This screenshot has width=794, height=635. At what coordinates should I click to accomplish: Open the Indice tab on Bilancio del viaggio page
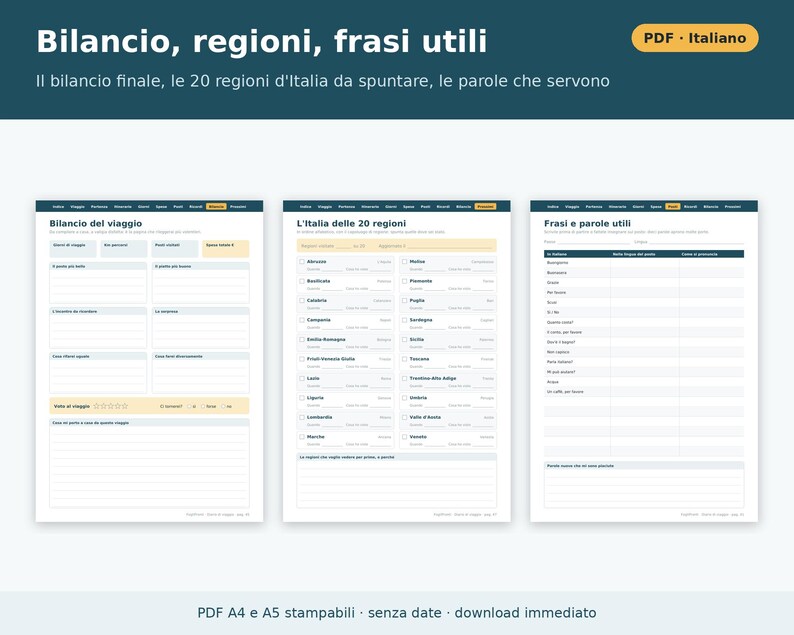(58, 207)
